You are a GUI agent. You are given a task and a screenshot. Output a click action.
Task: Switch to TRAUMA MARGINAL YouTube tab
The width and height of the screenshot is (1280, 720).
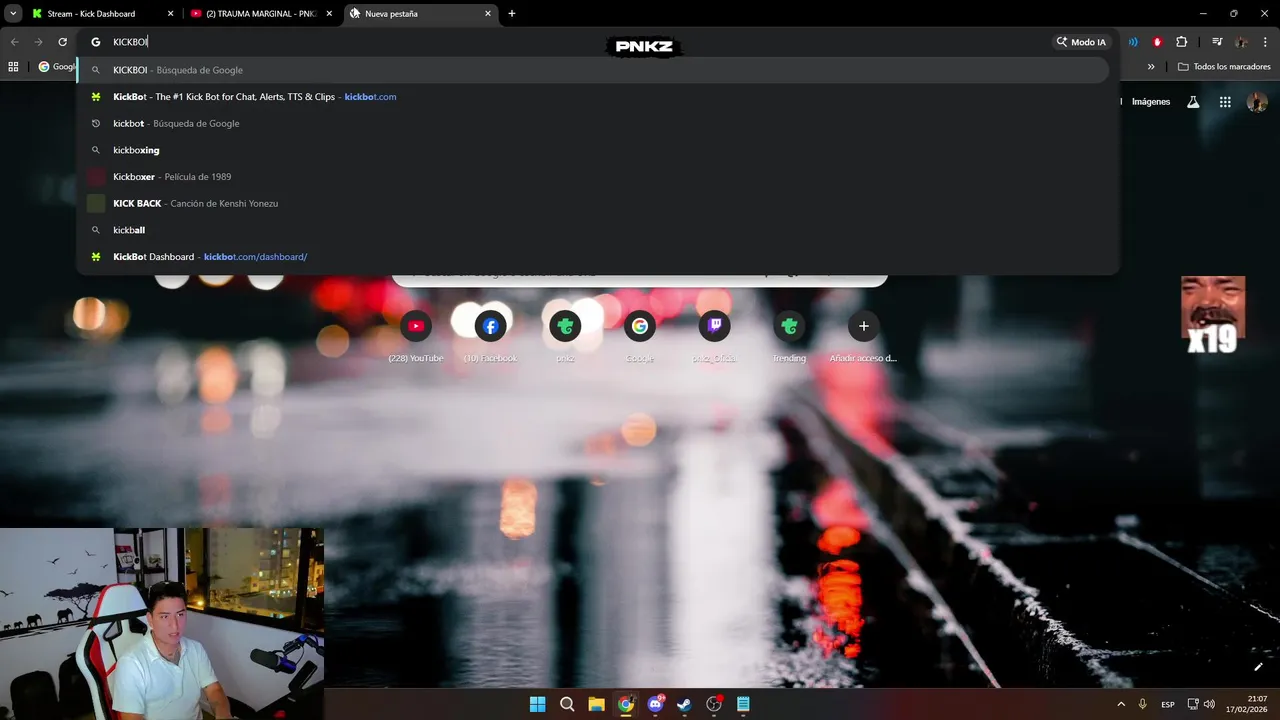pos(262,14)
